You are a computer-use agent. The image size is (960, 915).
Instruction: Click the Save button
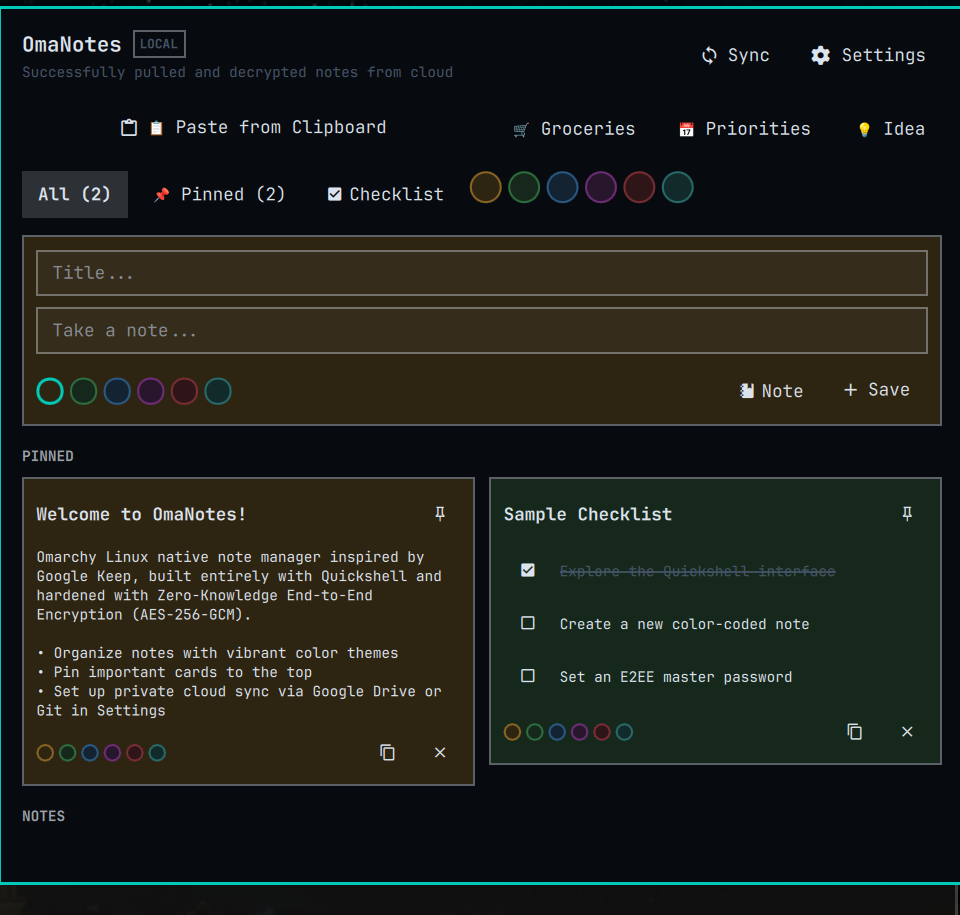point(877,390)
